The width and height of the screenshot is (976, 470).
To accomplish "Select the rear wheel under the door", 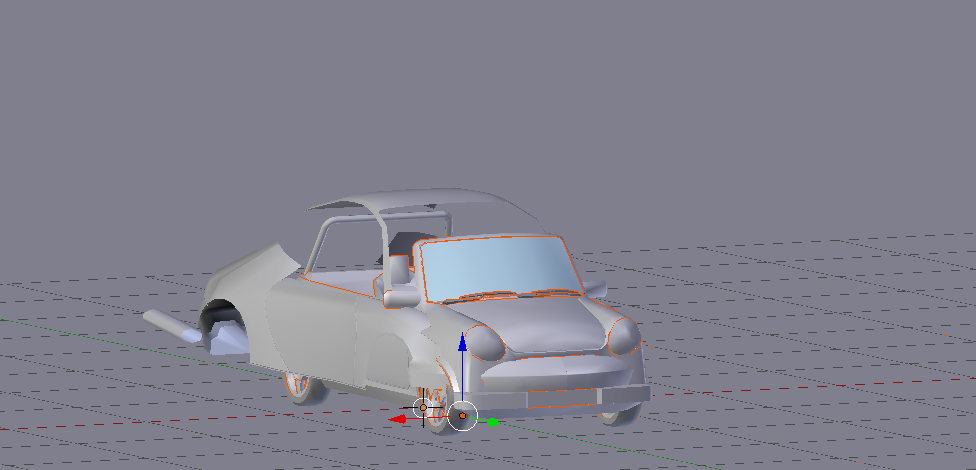I will (303, 387).
